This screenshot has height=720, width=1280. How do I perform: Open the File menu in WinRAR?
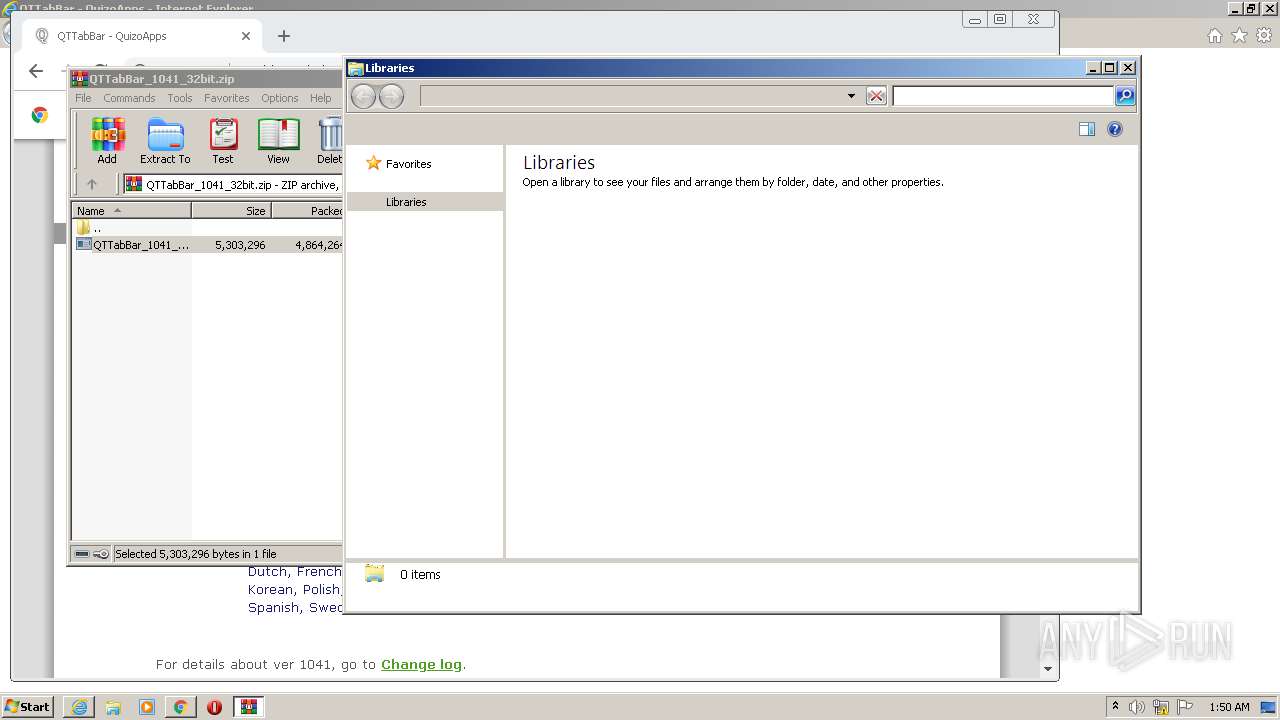tap(83, 98)
